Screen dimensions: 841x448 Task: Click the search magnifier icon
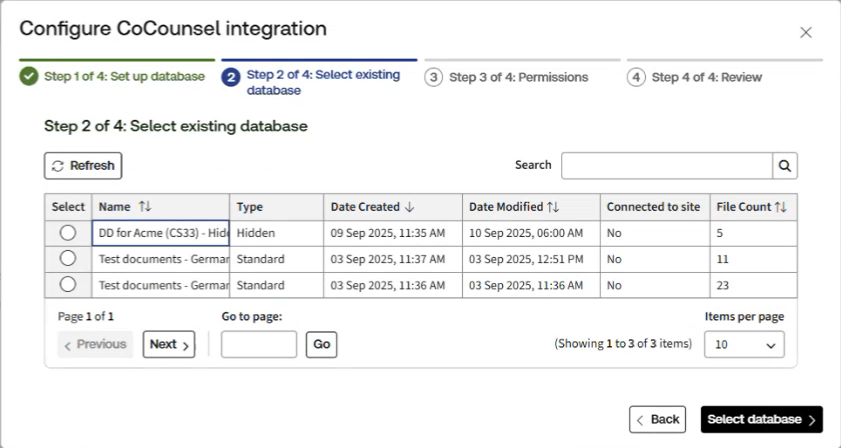785,166
